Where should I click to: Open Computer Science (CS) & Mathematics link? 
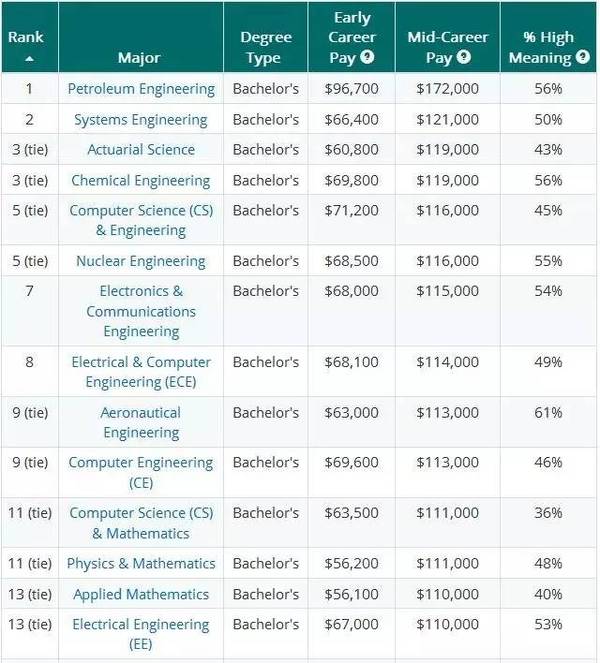(141, 523)
